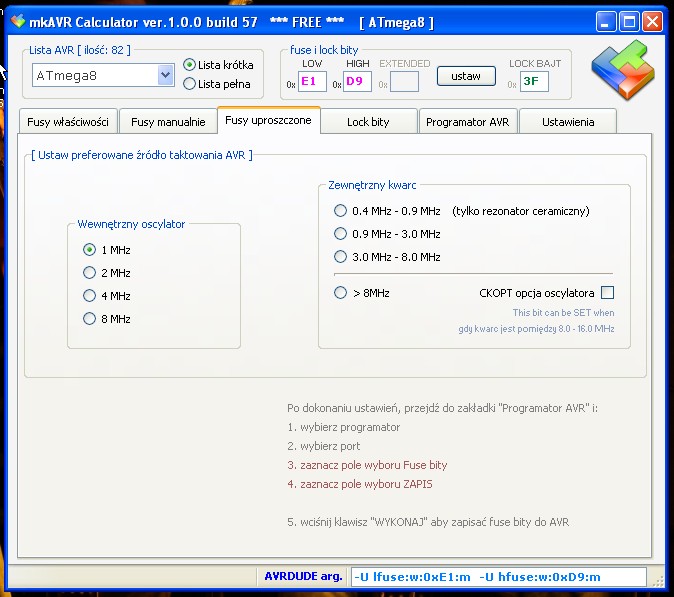
Task: Click the line starting '5. wciśnij klawisz "WYKONAJ"'
Action: [x=428, y=522]
